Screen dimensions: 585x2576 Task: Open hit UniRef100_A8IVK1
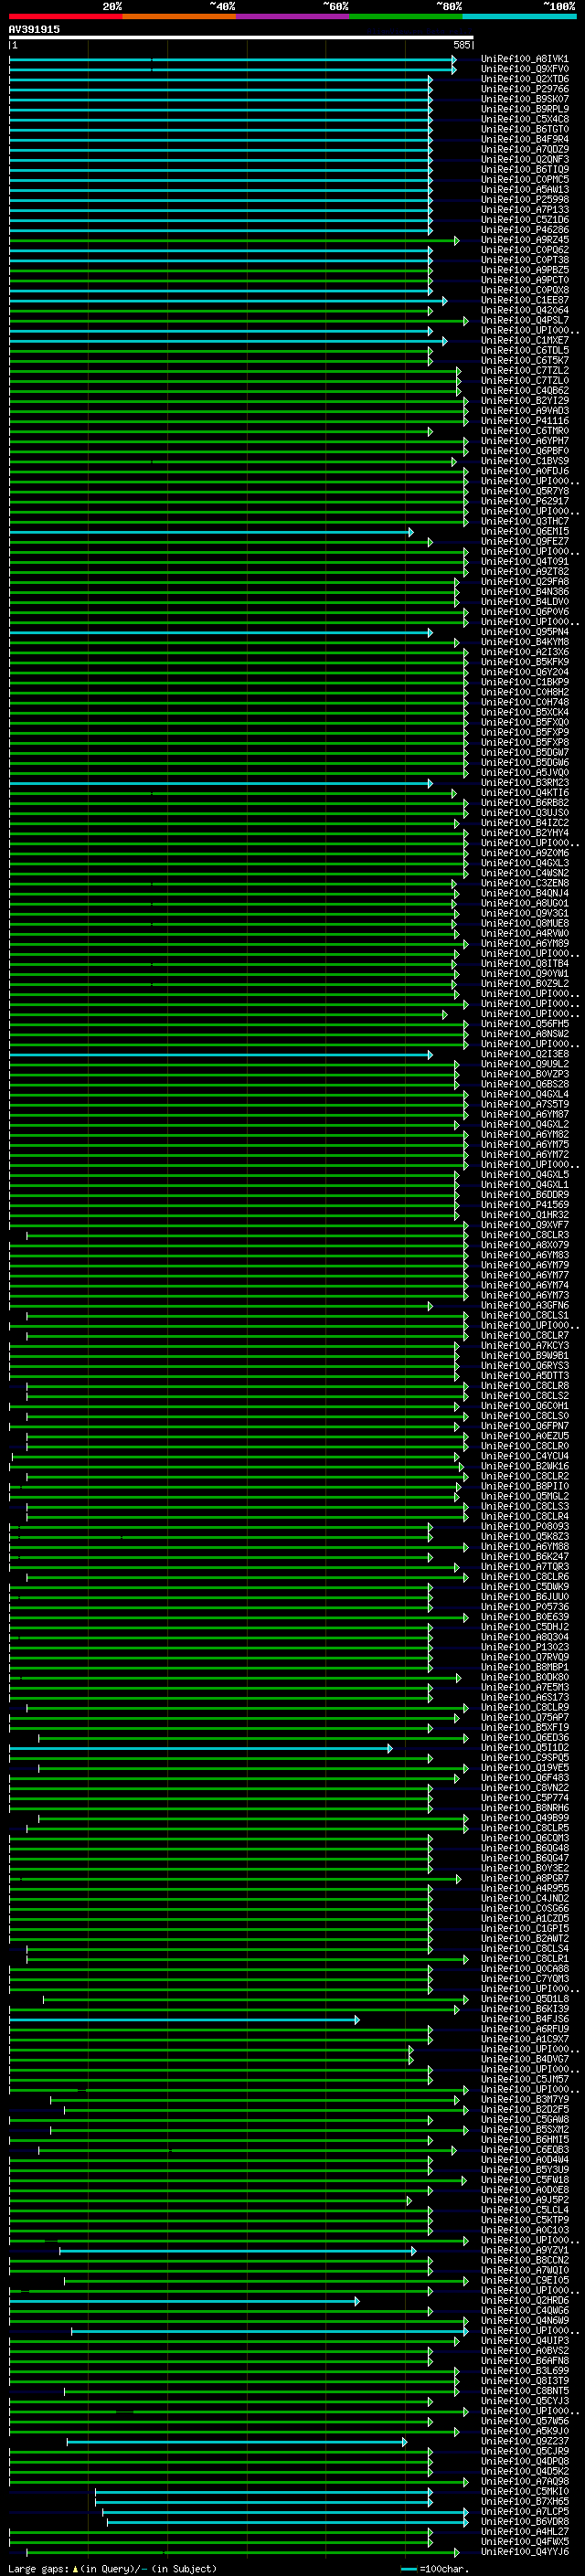pos(524,59)
